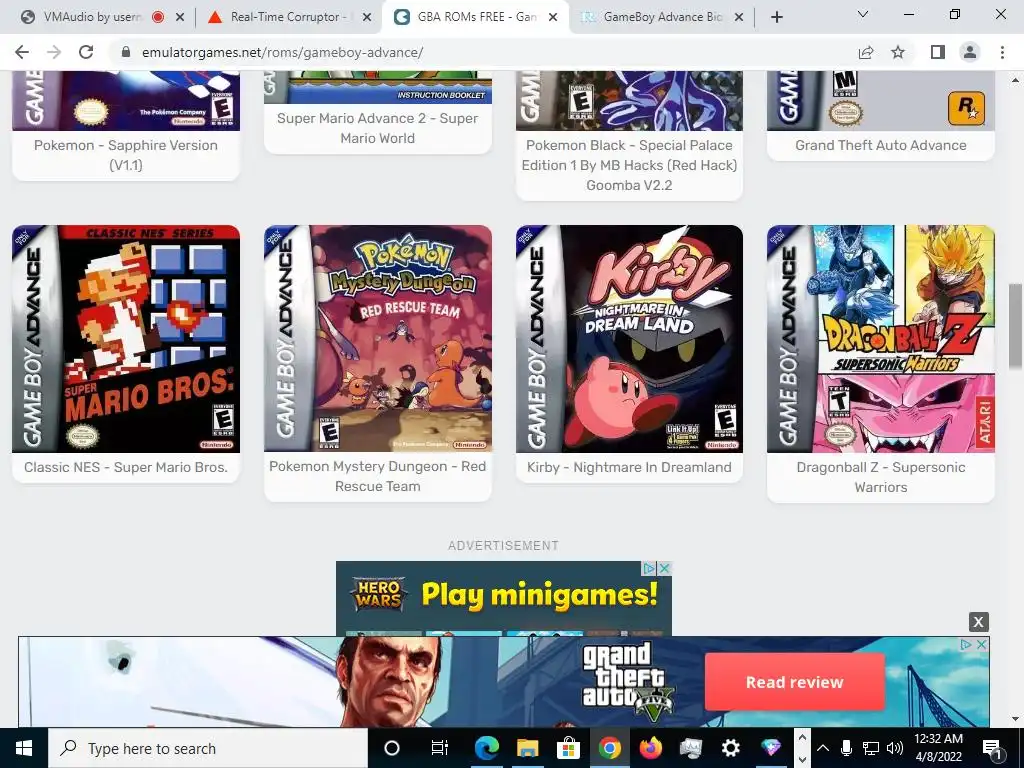The height and width of the screenshot is (768, 1024).
Task: Open the diamond-shaped app on taskbar
Action: coord(771,748)
